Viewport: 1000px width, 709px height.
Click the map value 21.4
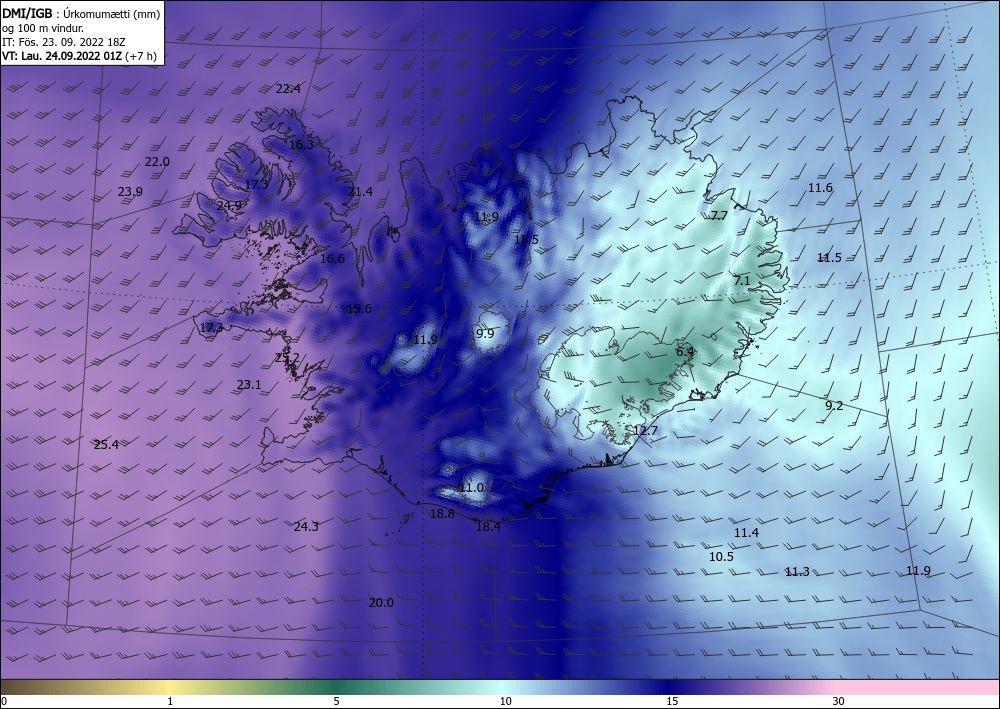[360, 191]
